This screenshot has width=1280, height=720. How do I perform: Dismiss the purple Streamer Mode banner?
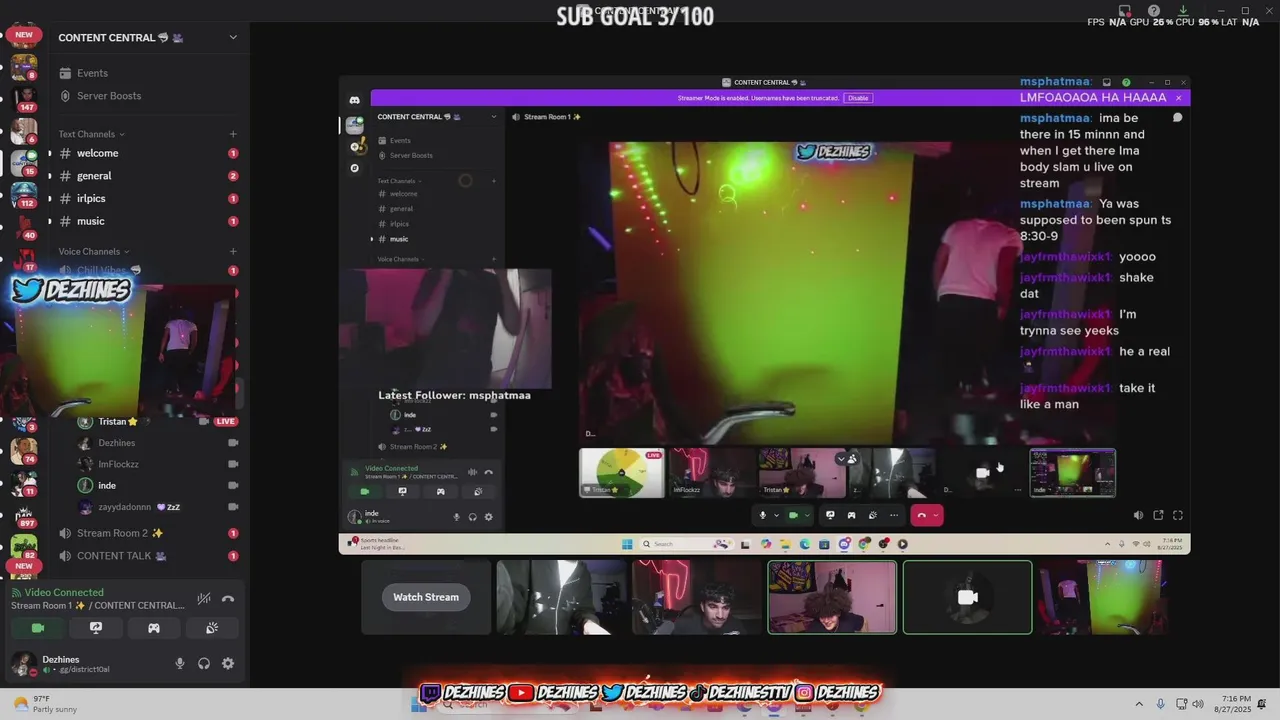pyautogui.click(x=1178, y=98)
